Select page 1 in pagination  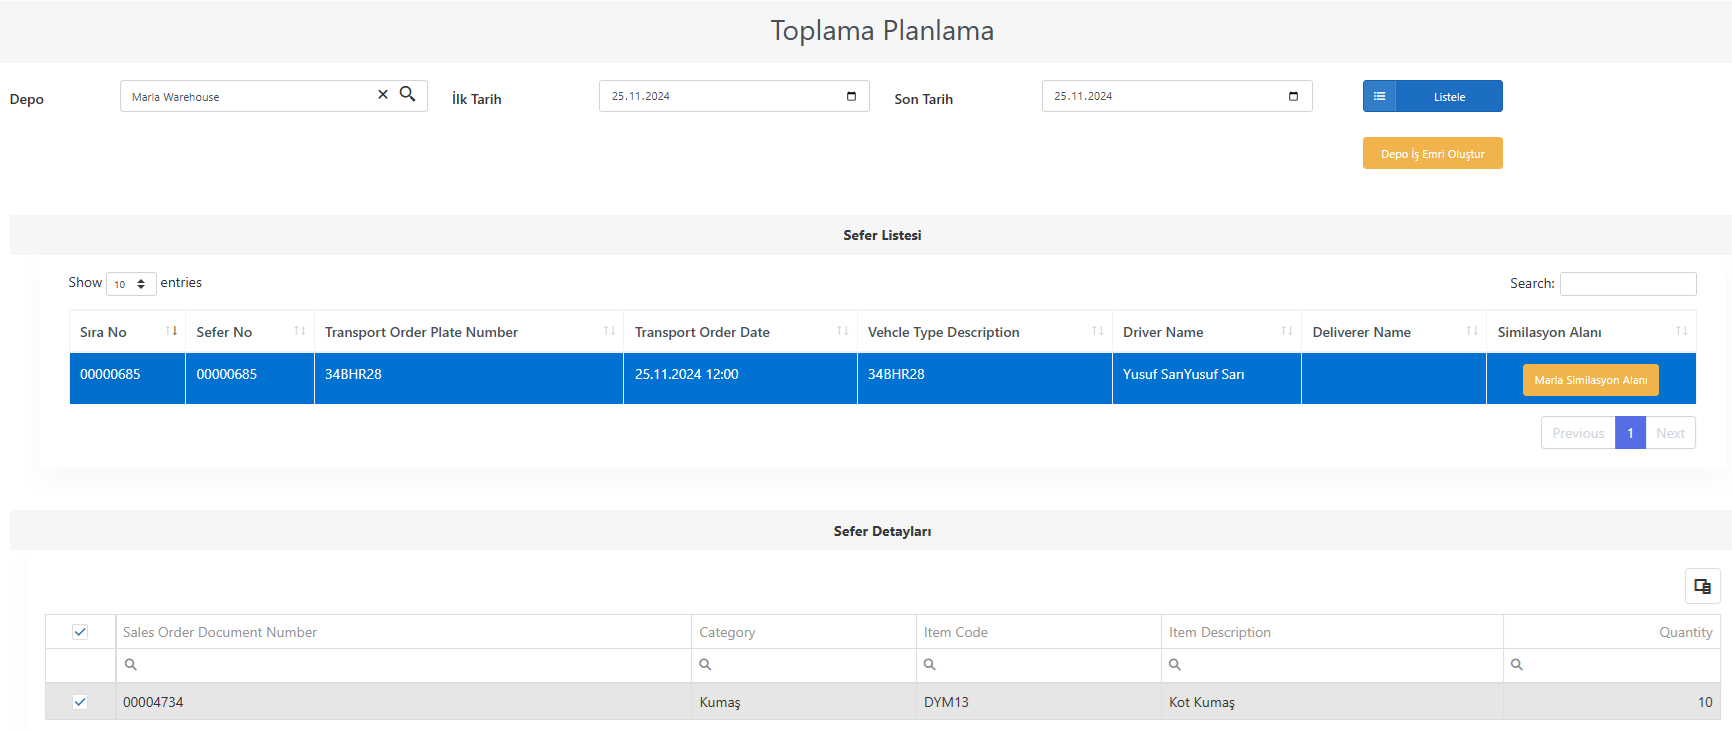1630,433
